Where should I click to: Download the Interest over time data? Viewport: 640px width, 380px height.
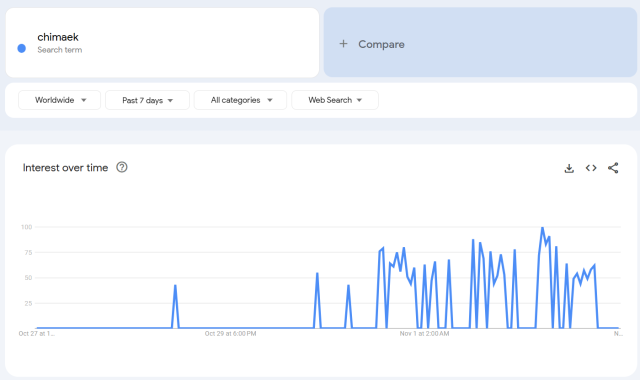(x=569, y=168)
